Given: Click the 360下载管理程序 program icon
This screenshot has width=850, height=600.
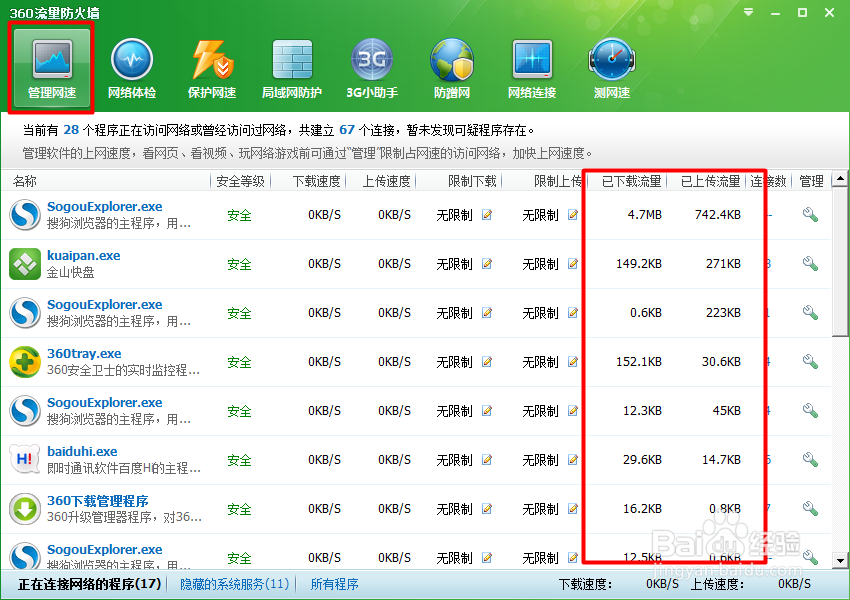Looking at the screenshot, I should pyautogui.click(x=25, y=509).
